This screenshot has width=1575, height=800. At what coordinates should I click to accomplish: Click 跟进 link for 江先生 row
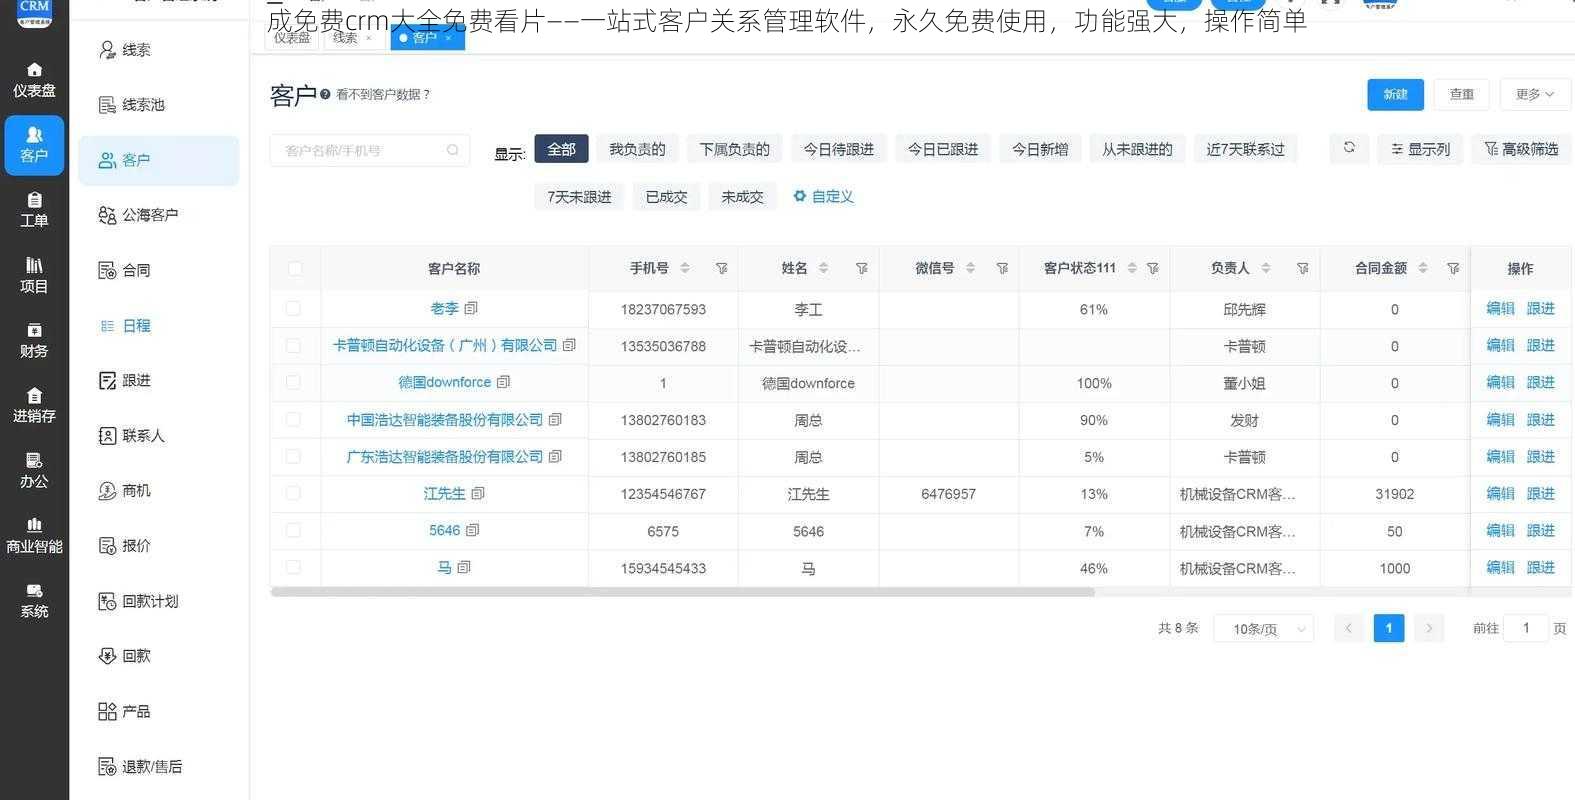tap(1540, 493)
